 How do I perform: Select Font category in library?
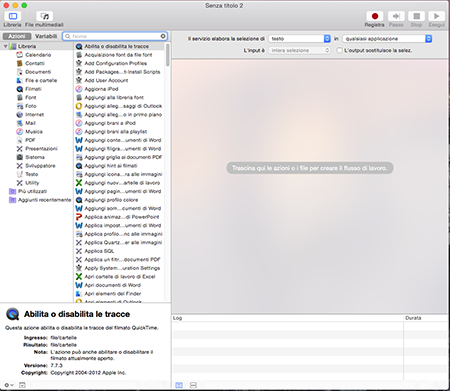pyautogui.click(x=31, y=97)
